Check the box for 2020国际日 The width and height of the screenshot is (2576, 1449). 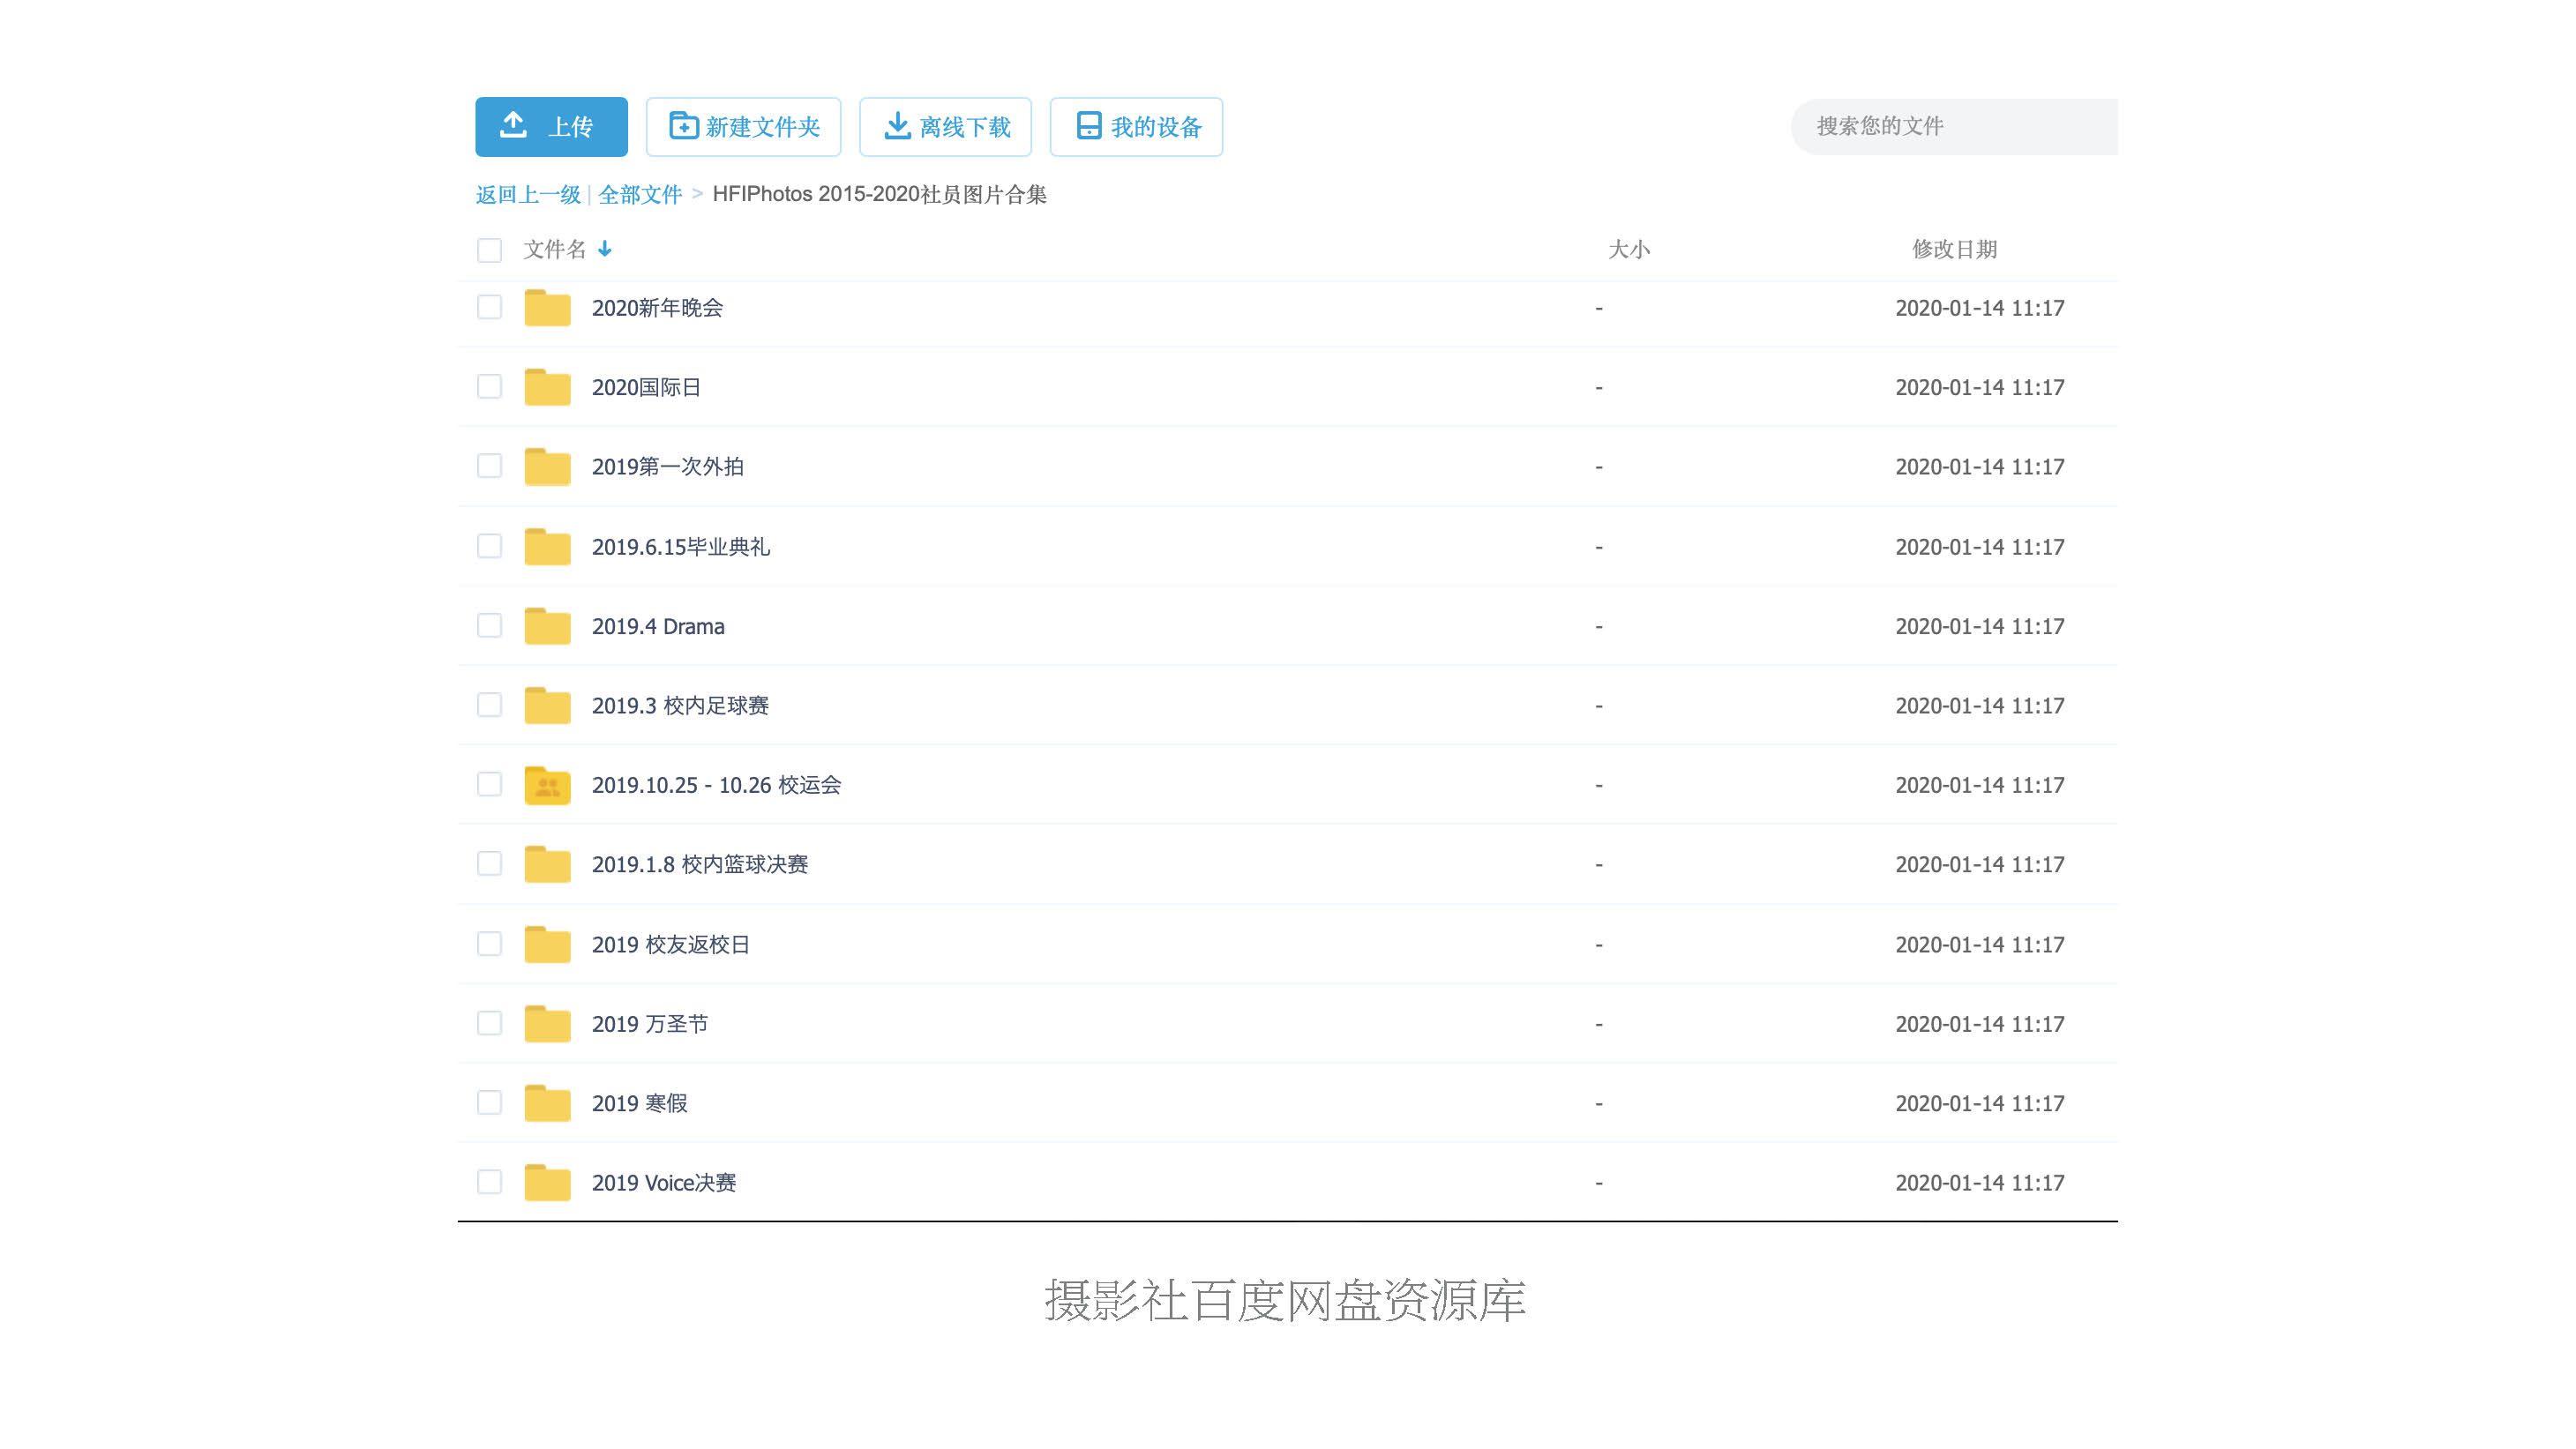click(489, 387)
